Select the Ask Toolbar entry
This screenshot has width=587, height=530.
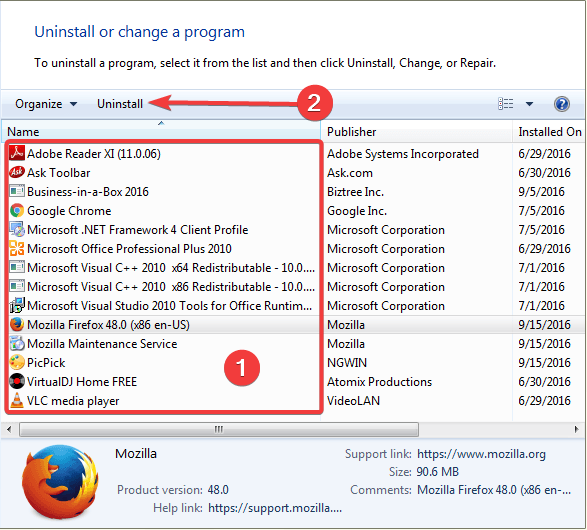pyautogui.click(x=58, y=173)
